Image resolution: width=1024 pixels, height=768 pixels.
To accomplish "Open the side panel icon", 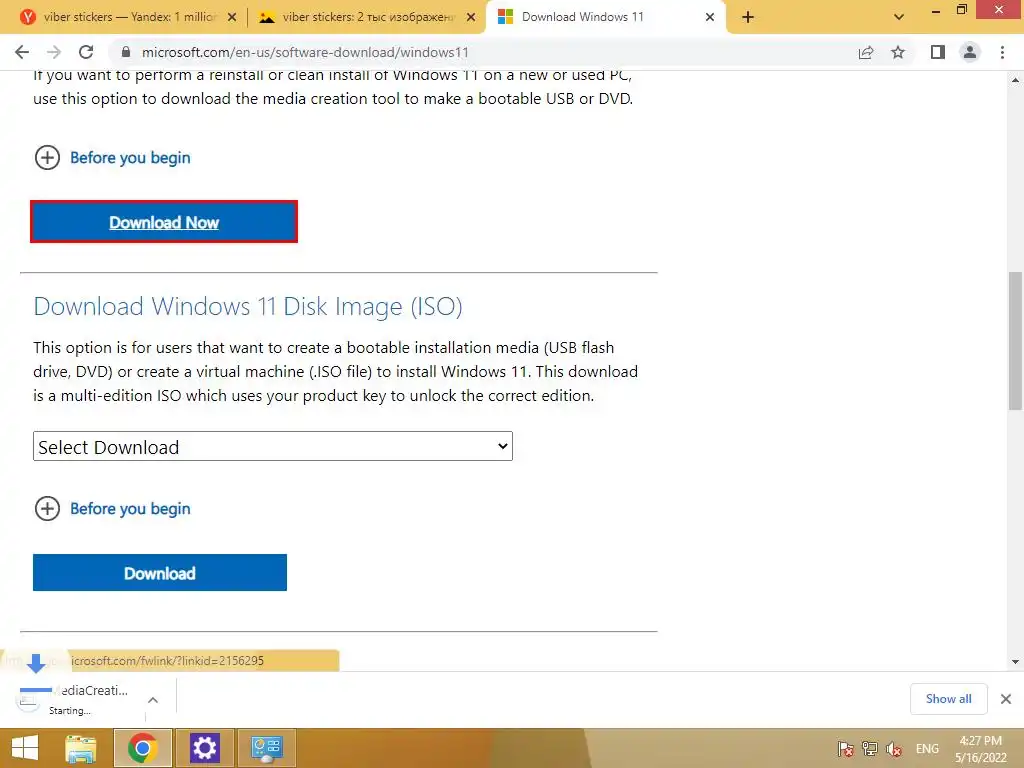I will pyautogui.click(x=938, y=52).
